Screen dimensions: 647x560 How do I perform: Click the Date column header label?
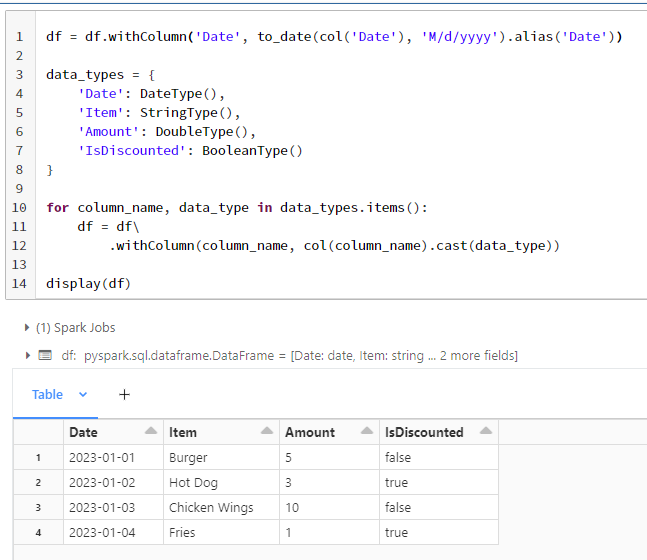(83, 432)
